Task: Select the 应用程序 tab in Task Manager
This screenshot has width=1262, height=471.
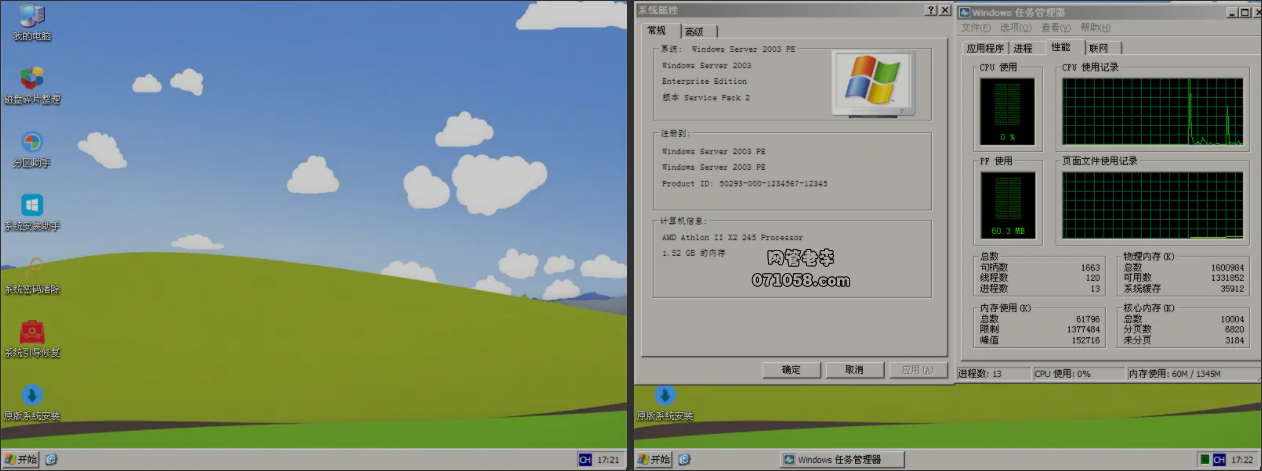Action: click(x=985, y=48)
